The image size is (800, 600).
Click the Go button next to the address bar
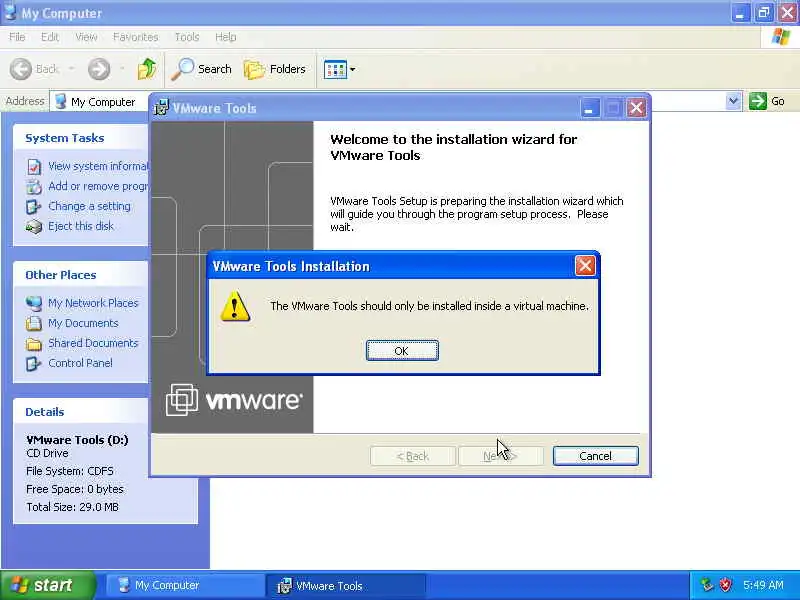coord(767,101)
